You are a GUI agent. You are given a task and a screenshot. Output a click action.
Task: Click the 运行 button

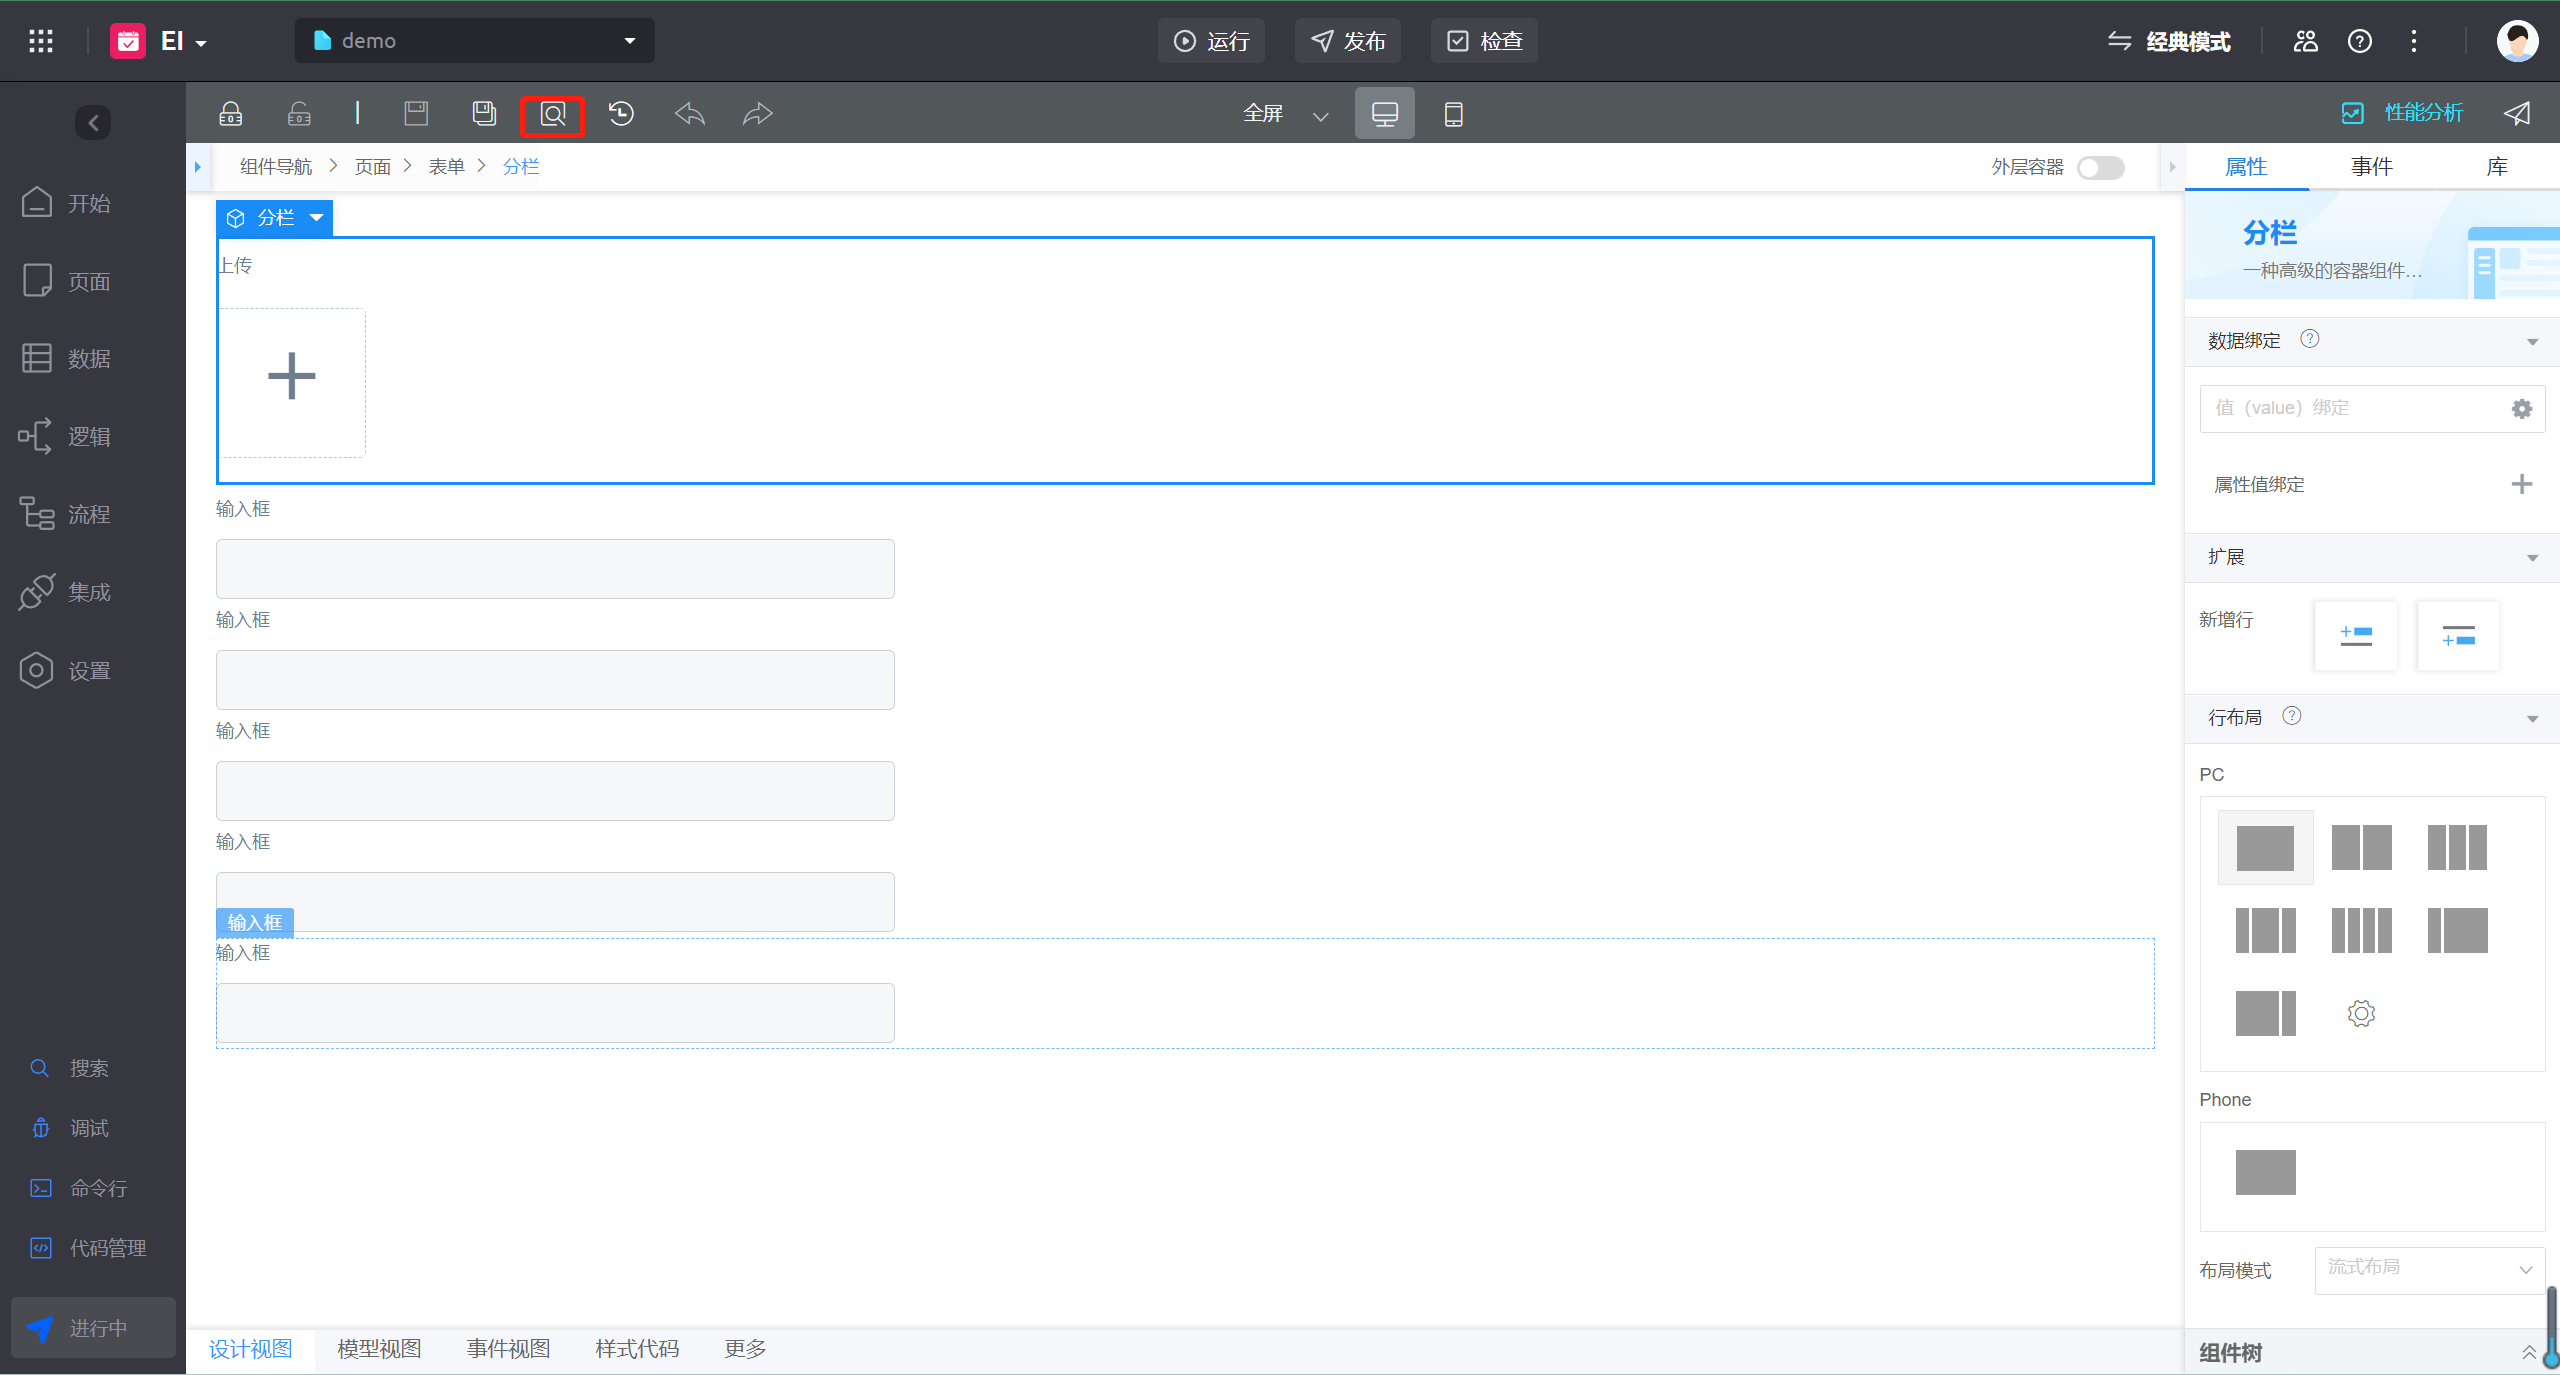click(x=1211, y=41)
